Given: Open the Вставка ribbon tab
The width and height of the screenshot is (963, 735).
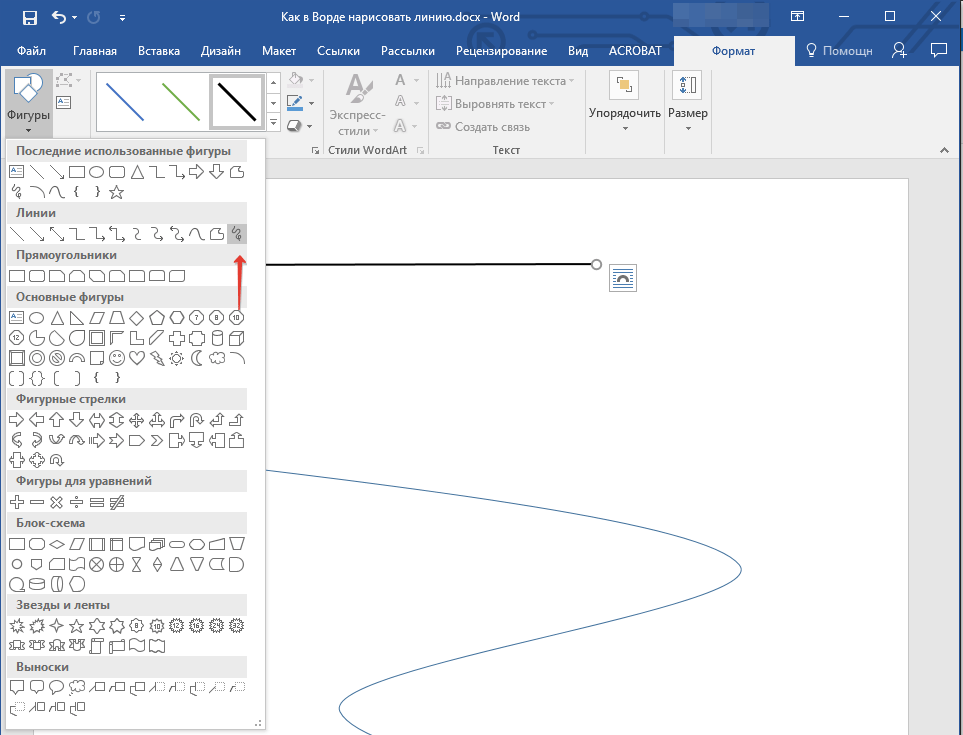Looking at the screenshot, I should 158,51.
